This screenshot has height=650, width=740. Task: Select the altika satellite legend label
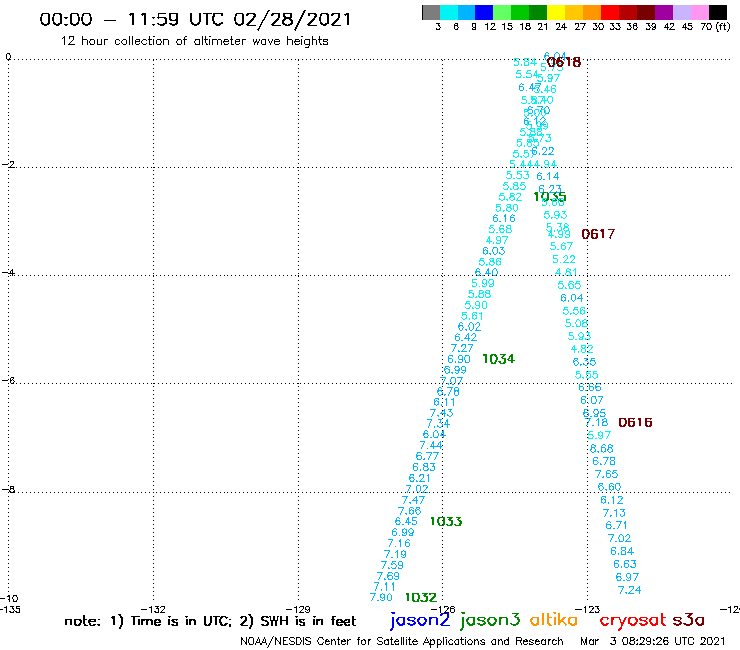click(554, 619)
